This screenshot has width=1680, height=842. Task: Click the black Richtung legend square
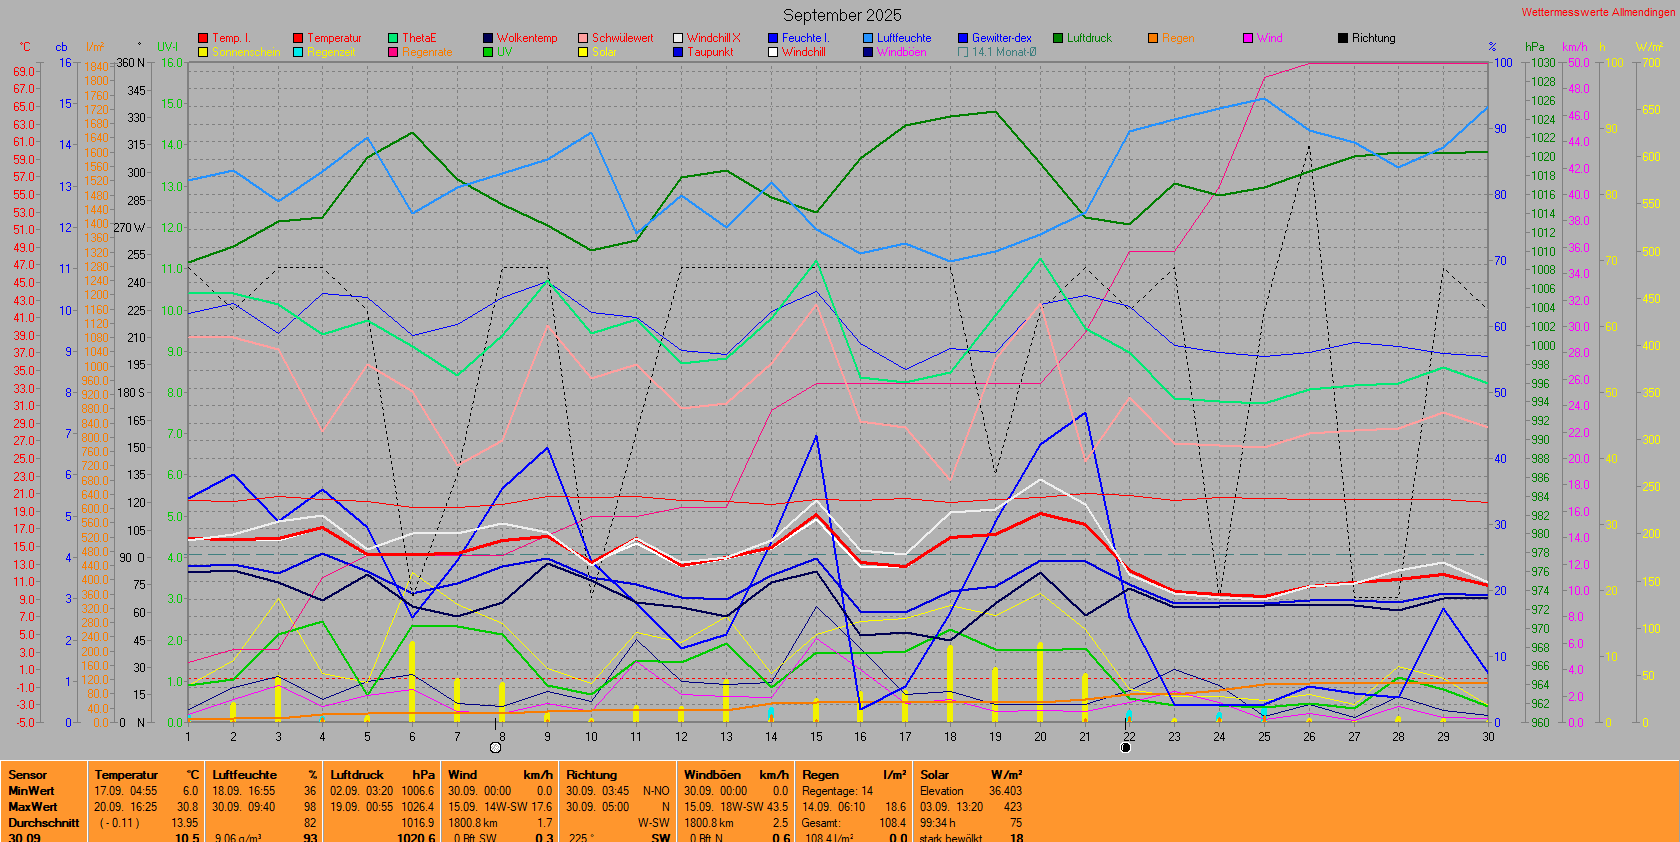(1343, 38)
